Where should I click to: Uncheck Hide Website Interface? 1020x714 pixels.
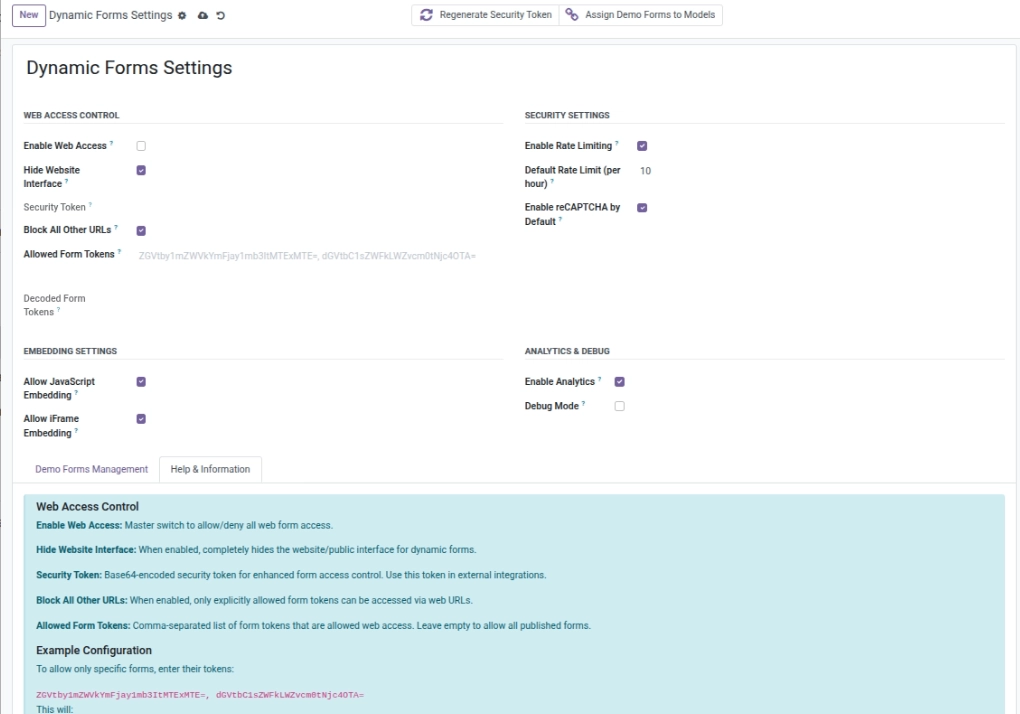[141, 170]
